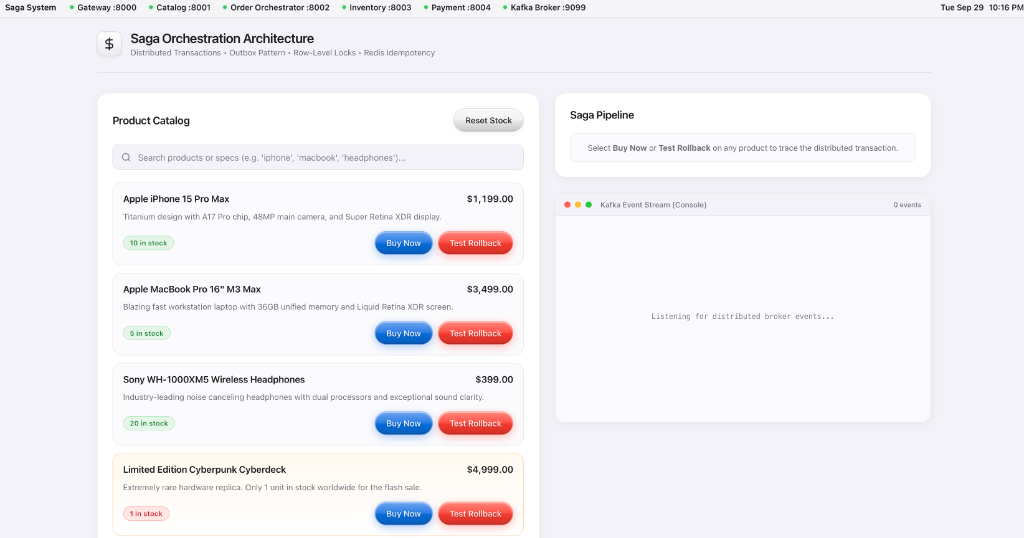Image resolution: width=1024 pixels, height=538 pixels.
Task: Click the $1,199.00 price
Action: tap(490, 199)
